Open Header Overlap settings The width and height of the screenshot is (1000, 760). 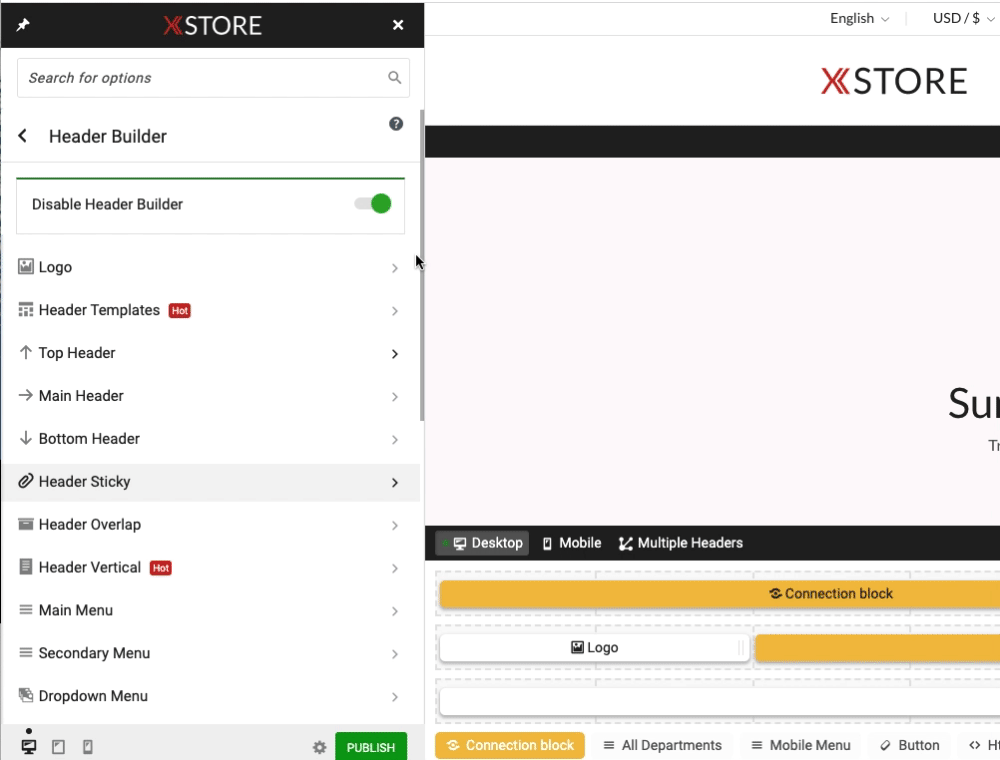(x=210, y=525)
